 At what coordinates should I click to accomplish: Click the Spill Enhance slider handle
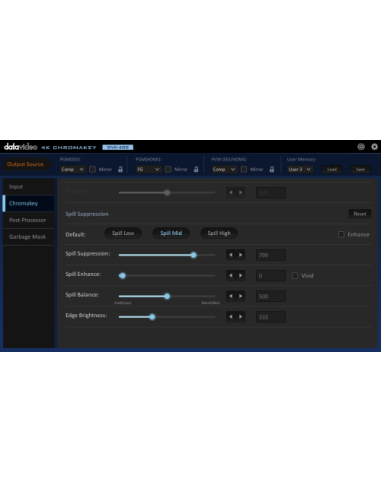click(x=122, y=276)
